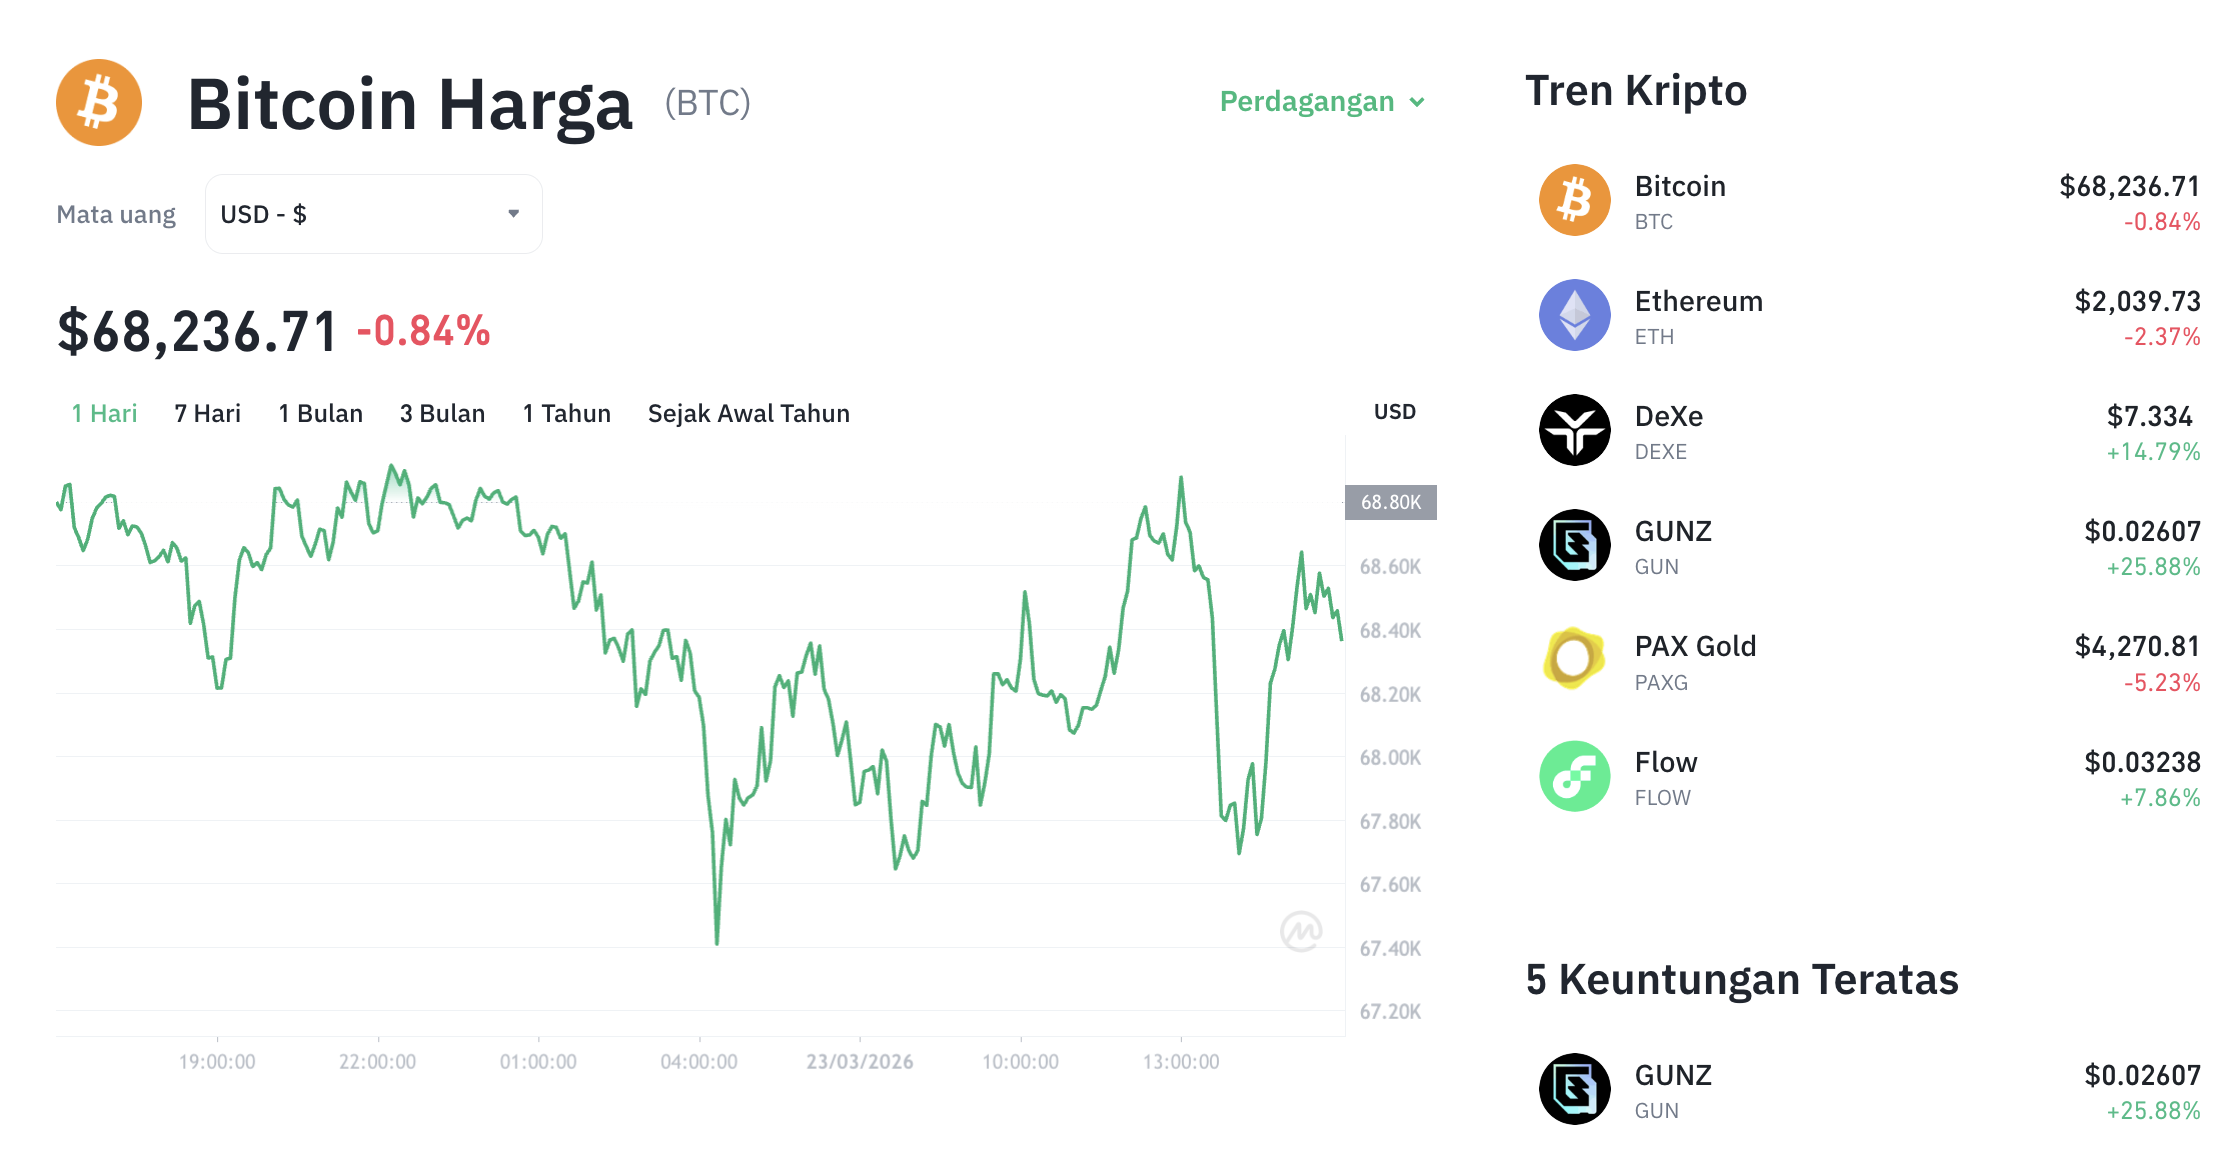
Task: Switch to Sejak Awal Tahun view
Action: (x=748, y=412)
